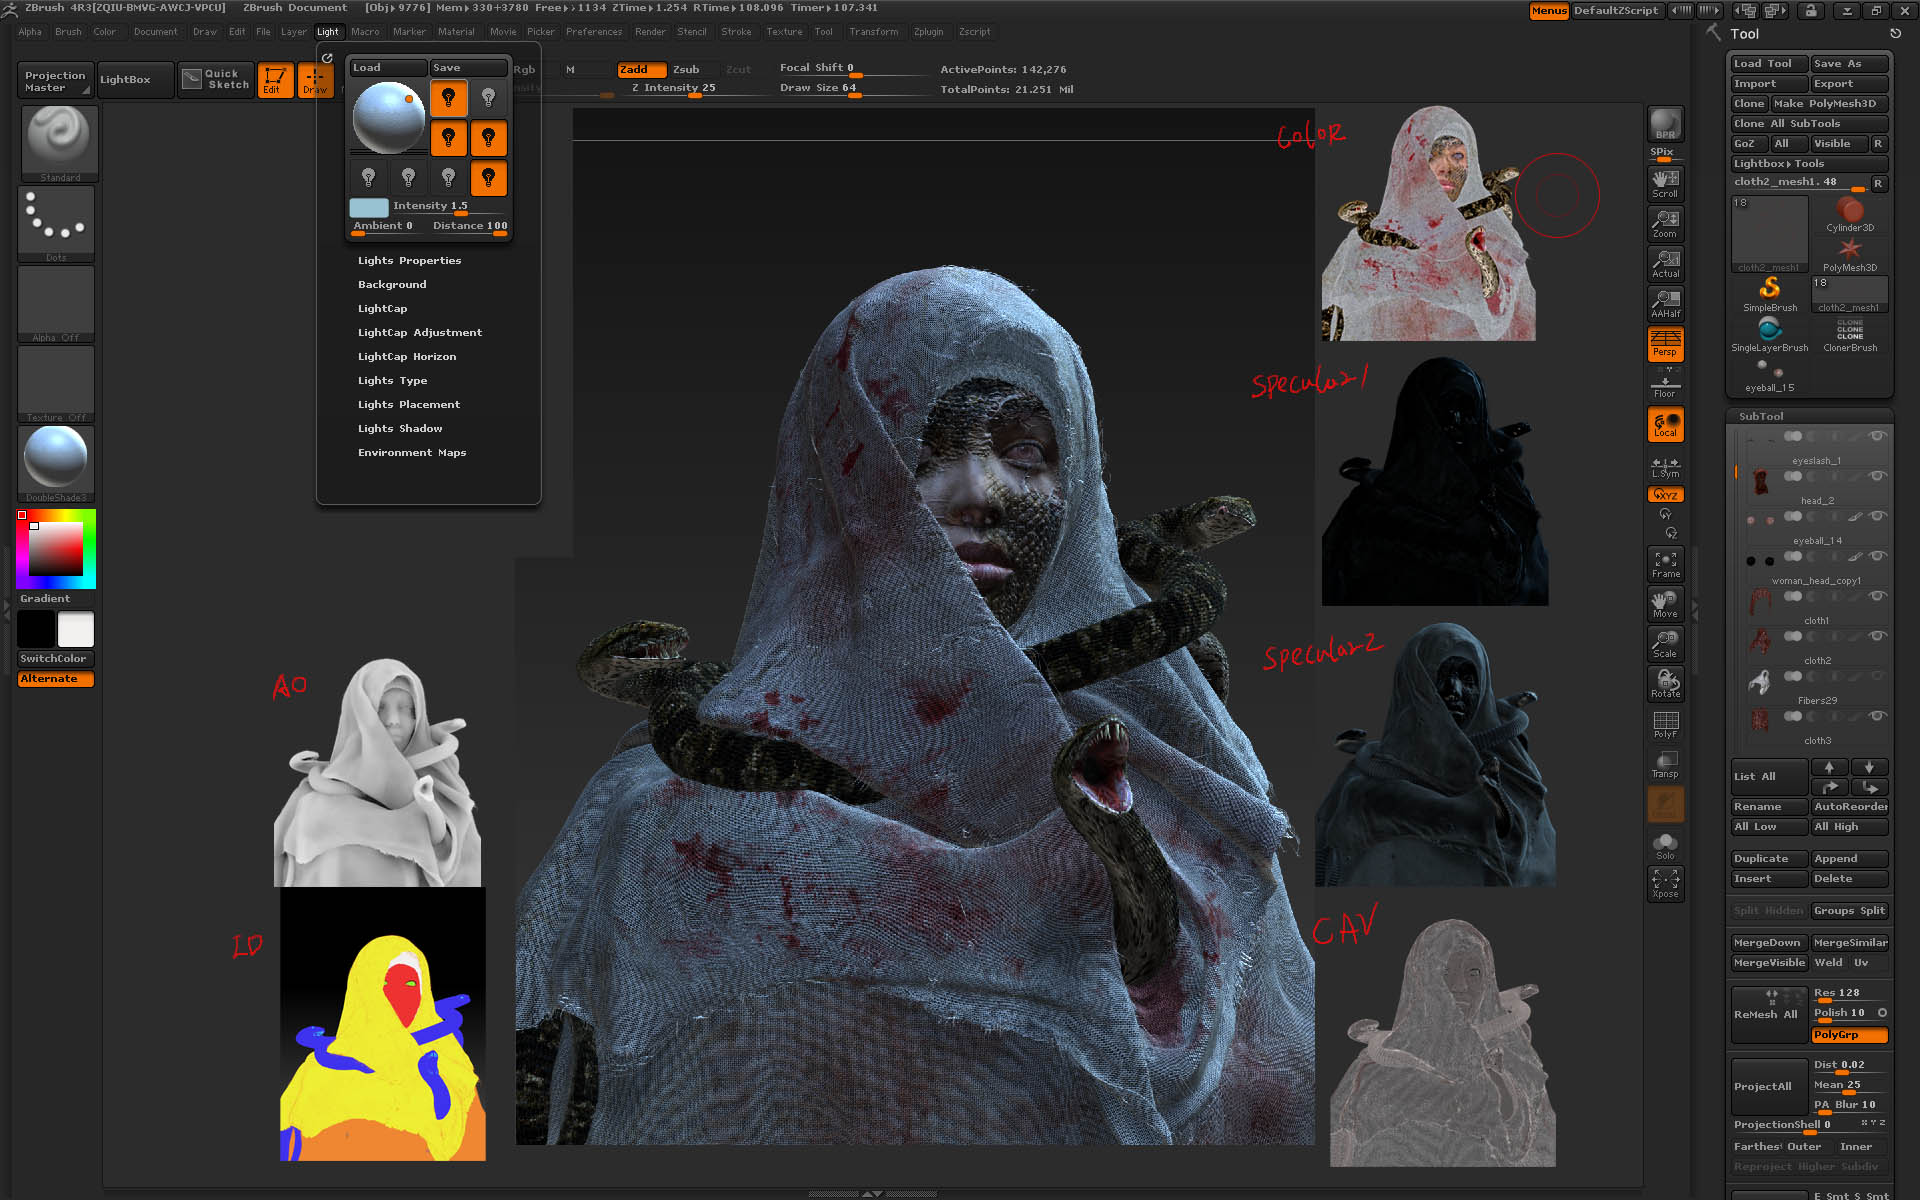Toggle Local transformations
1920x1200 pixels.
click(1665, 424)
